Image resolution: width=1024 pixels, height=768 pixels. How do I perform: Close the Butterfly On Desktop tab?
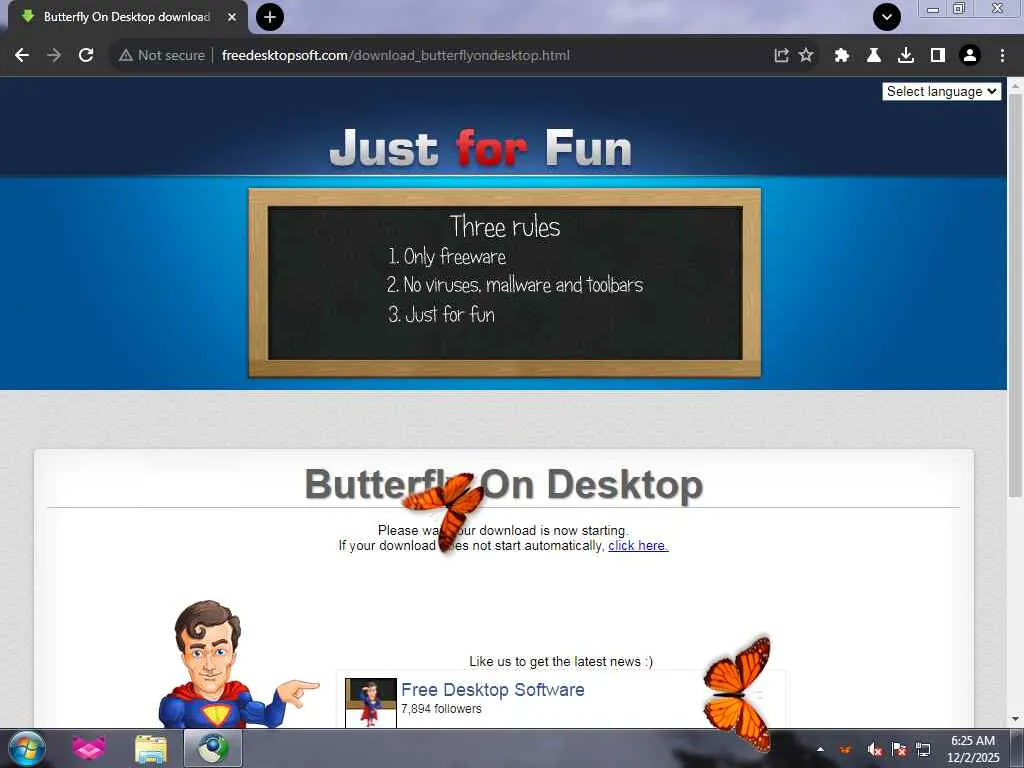232,17
